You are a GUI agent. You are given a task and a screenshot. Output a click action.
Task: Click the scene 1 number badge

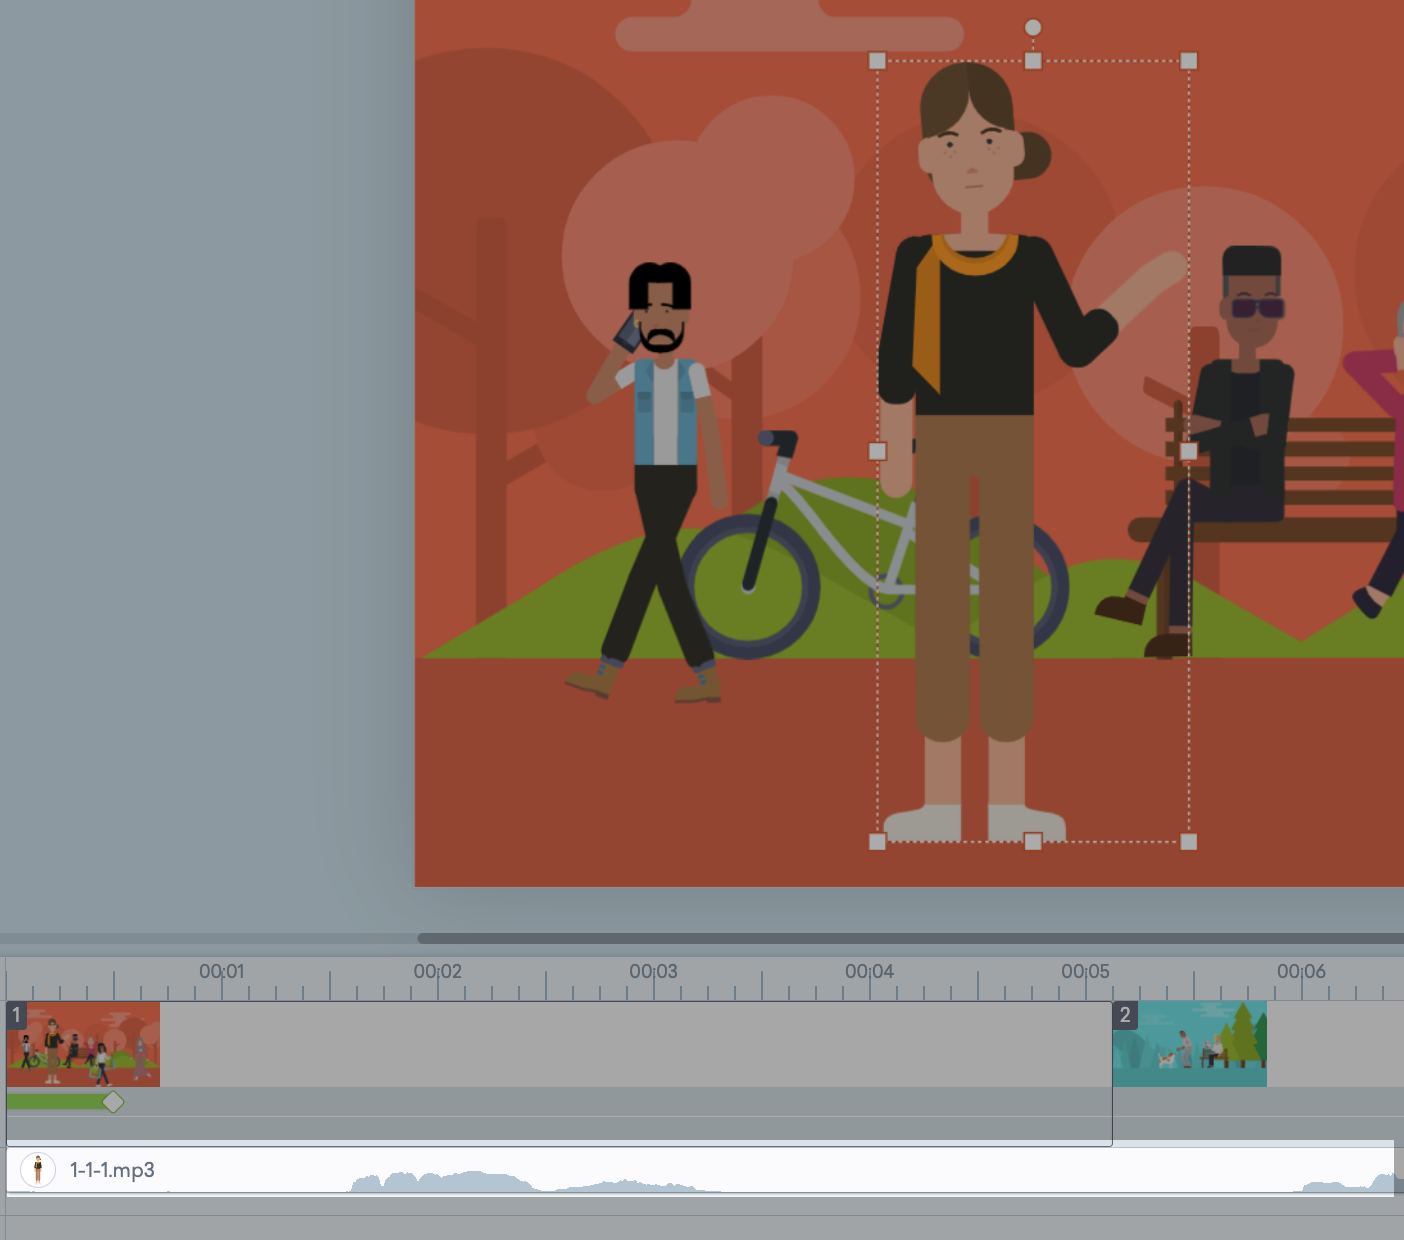click(x=15, y=1015)
